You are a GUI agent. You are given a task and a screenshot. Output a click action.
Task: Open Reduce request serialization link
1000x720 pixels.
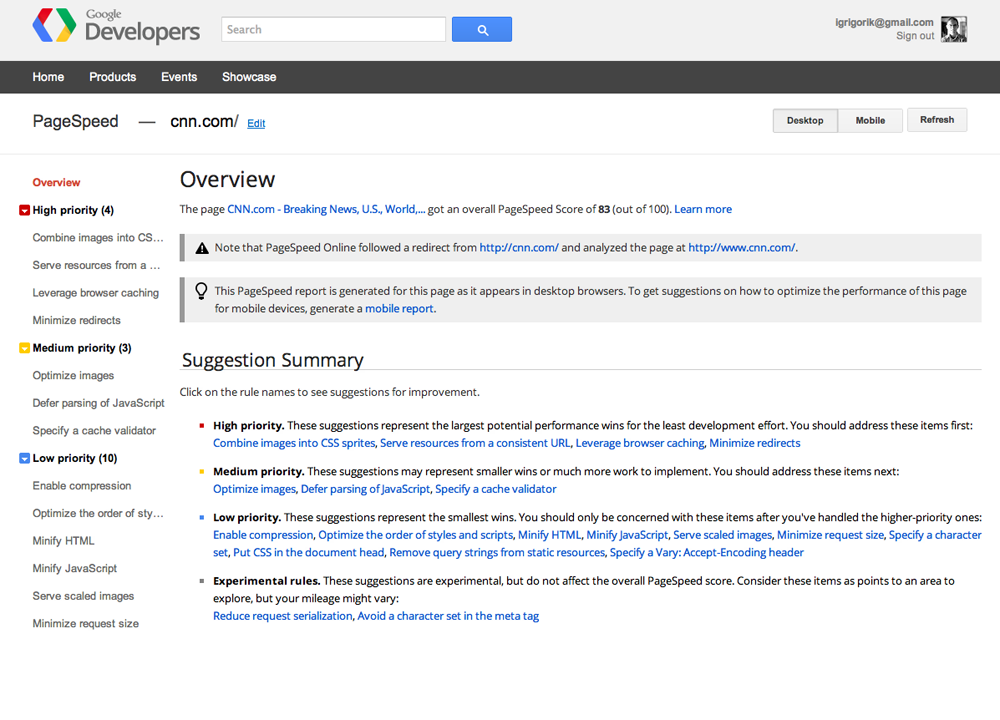(283, 616)
